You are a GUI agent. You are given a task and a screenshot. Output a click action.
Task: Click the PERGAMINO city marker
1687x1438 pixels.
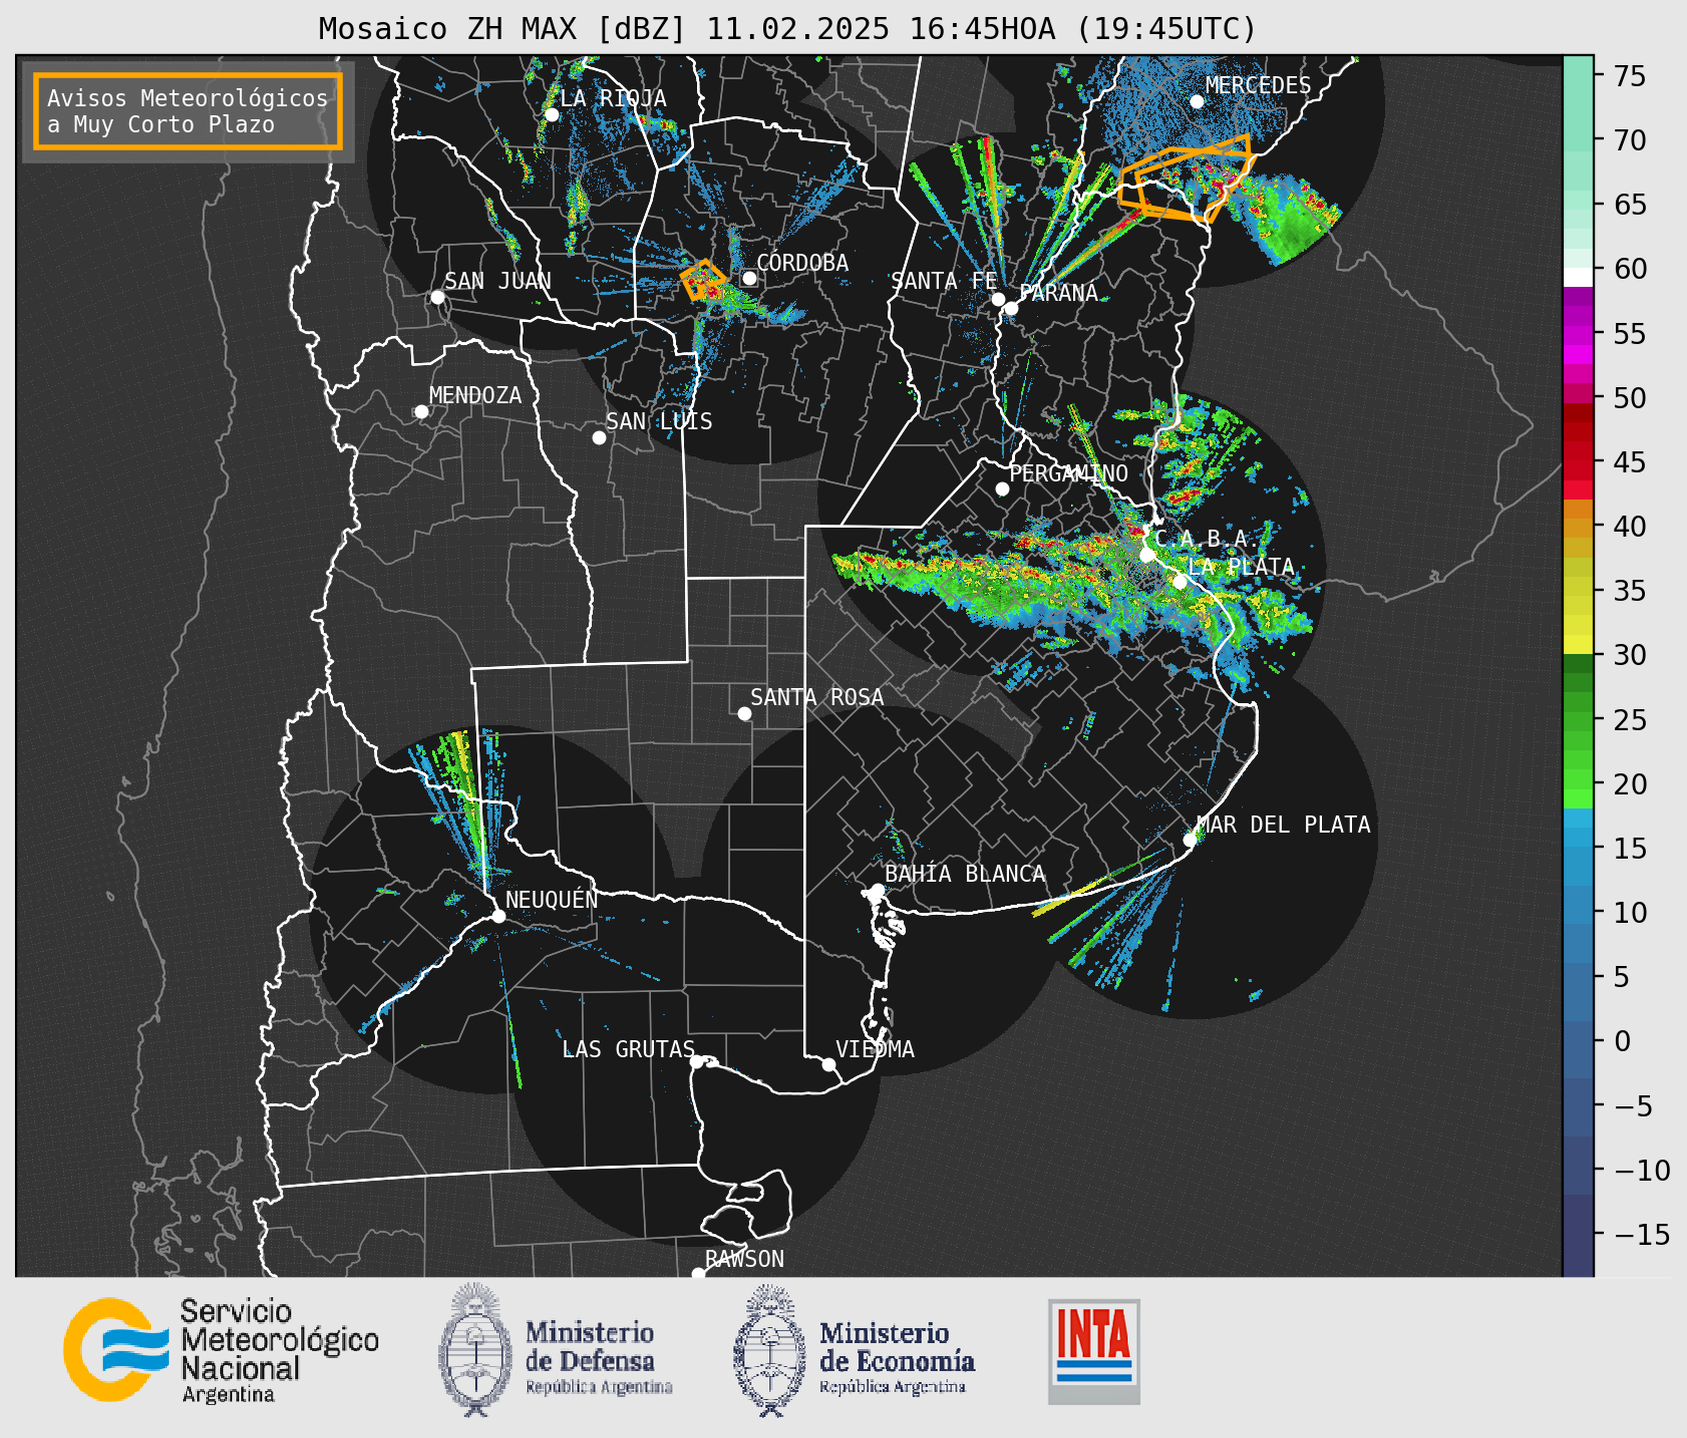[x=1002, y=489]
